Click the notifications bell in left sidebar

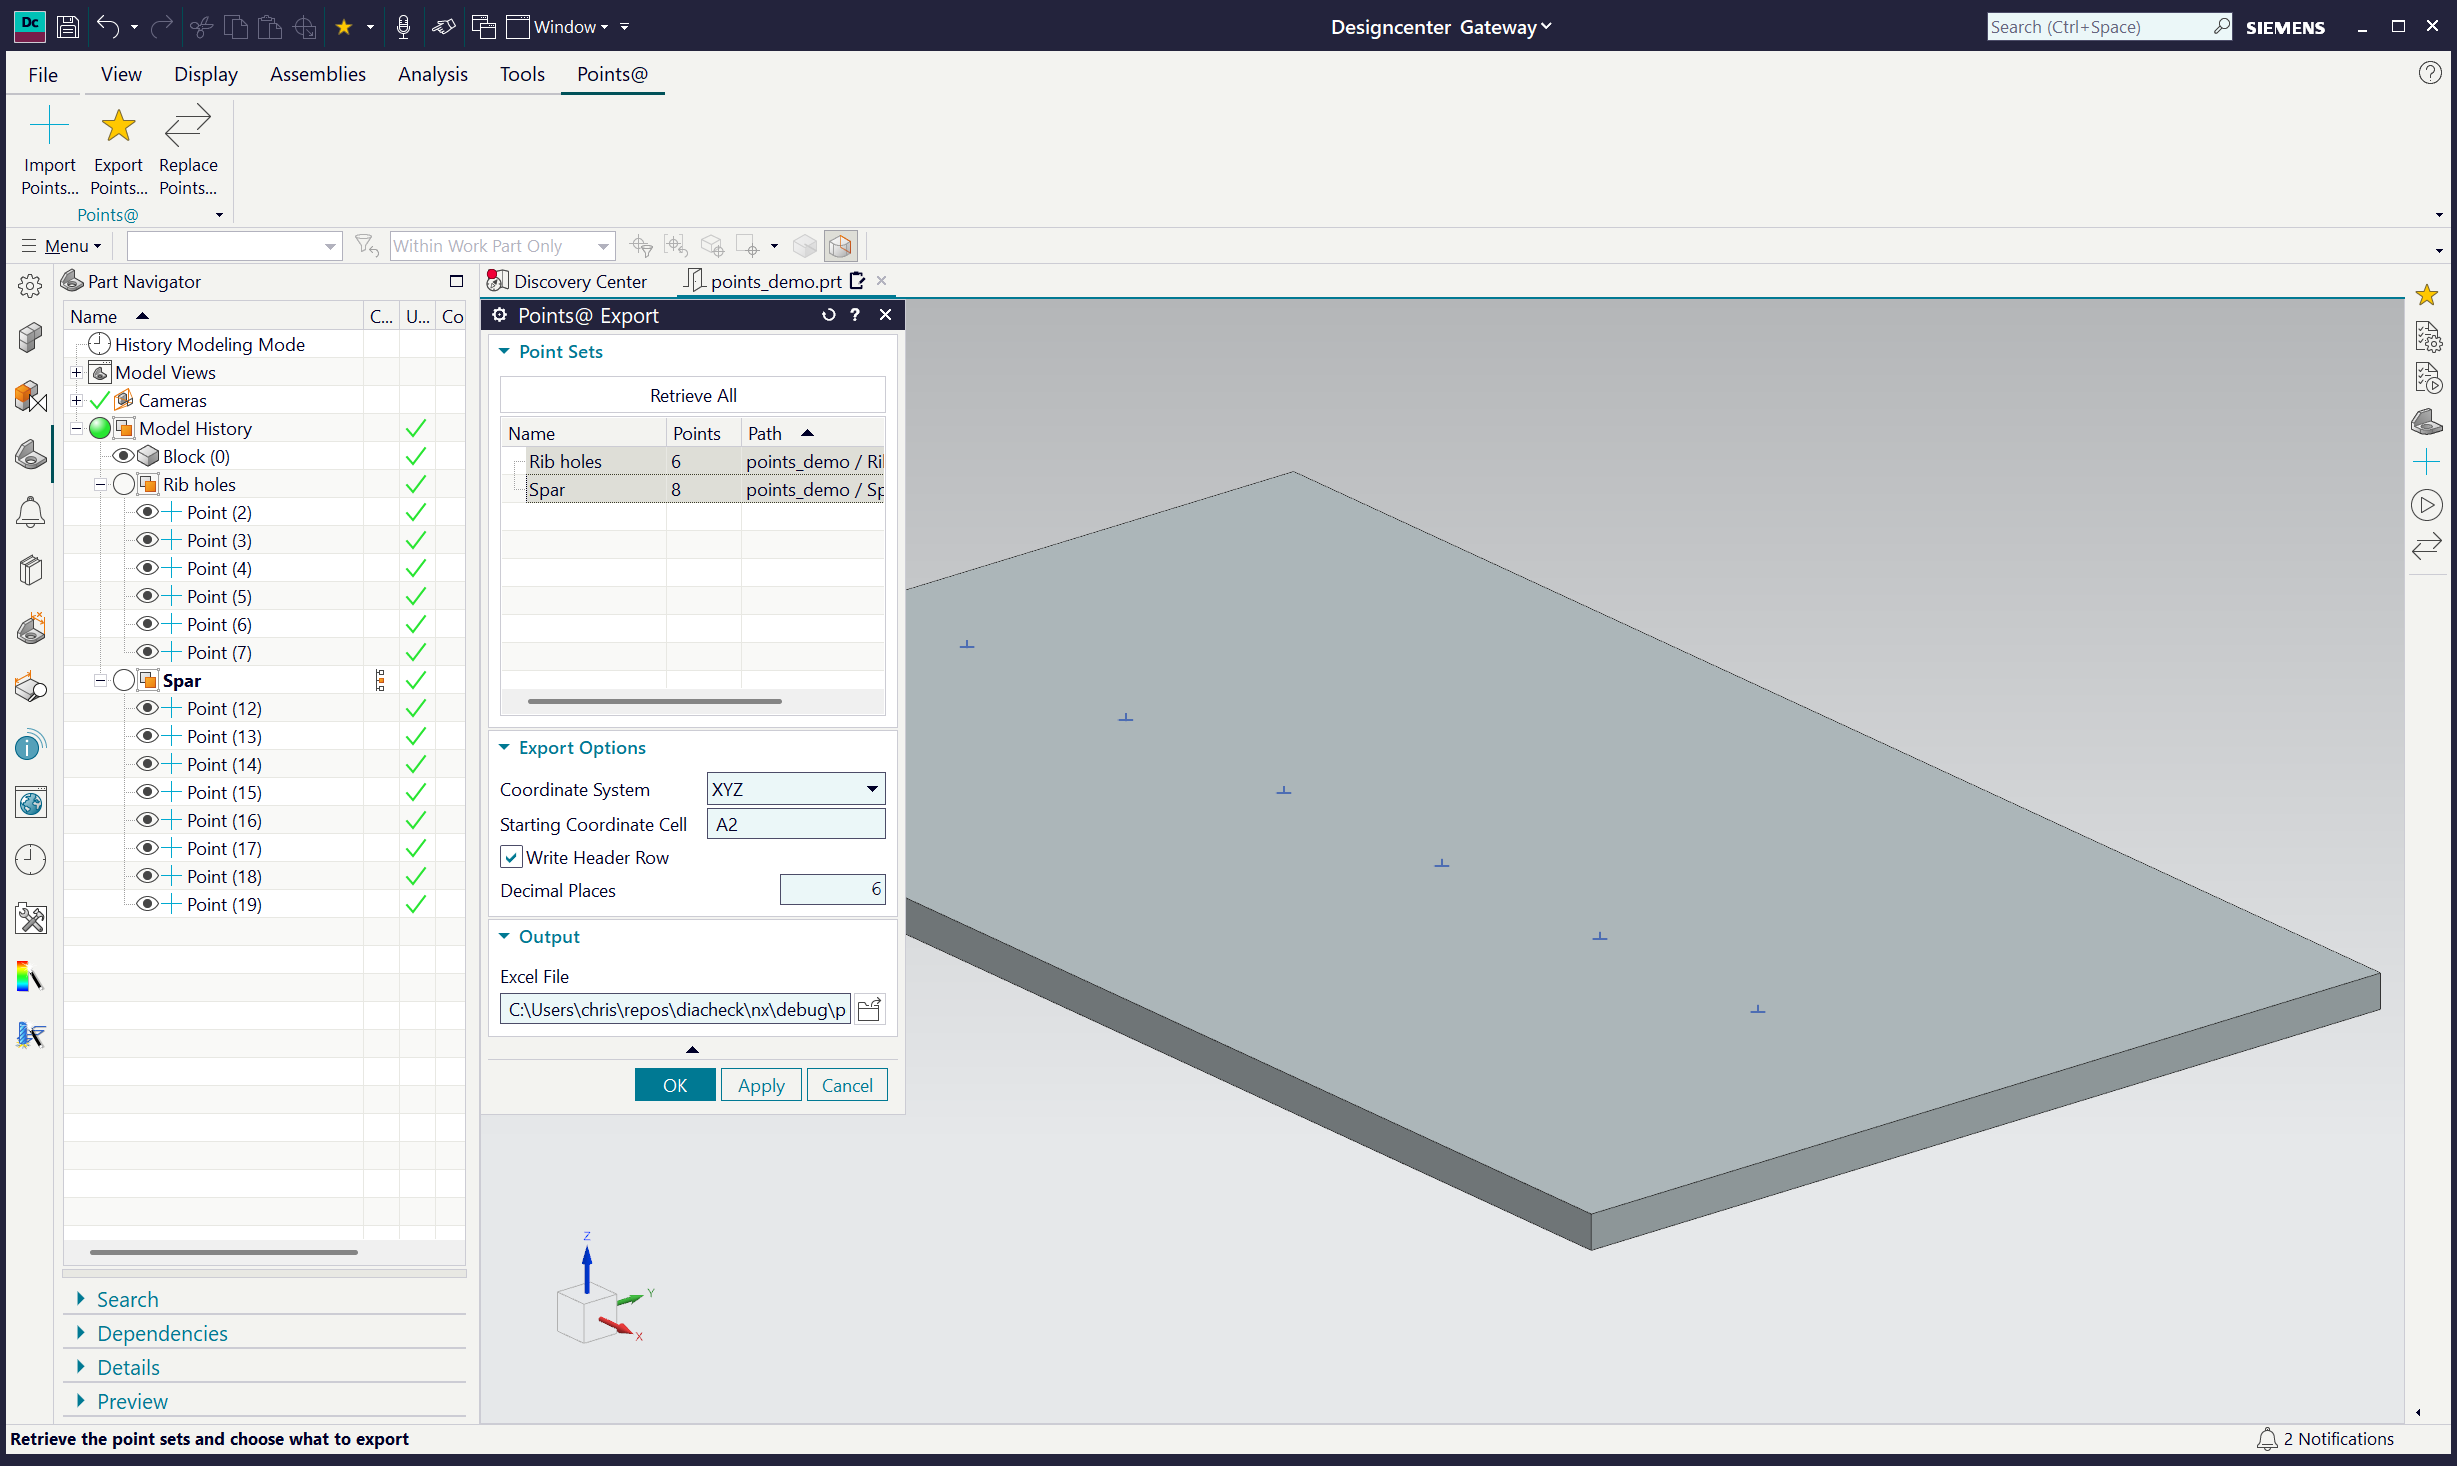click(31, 512)
